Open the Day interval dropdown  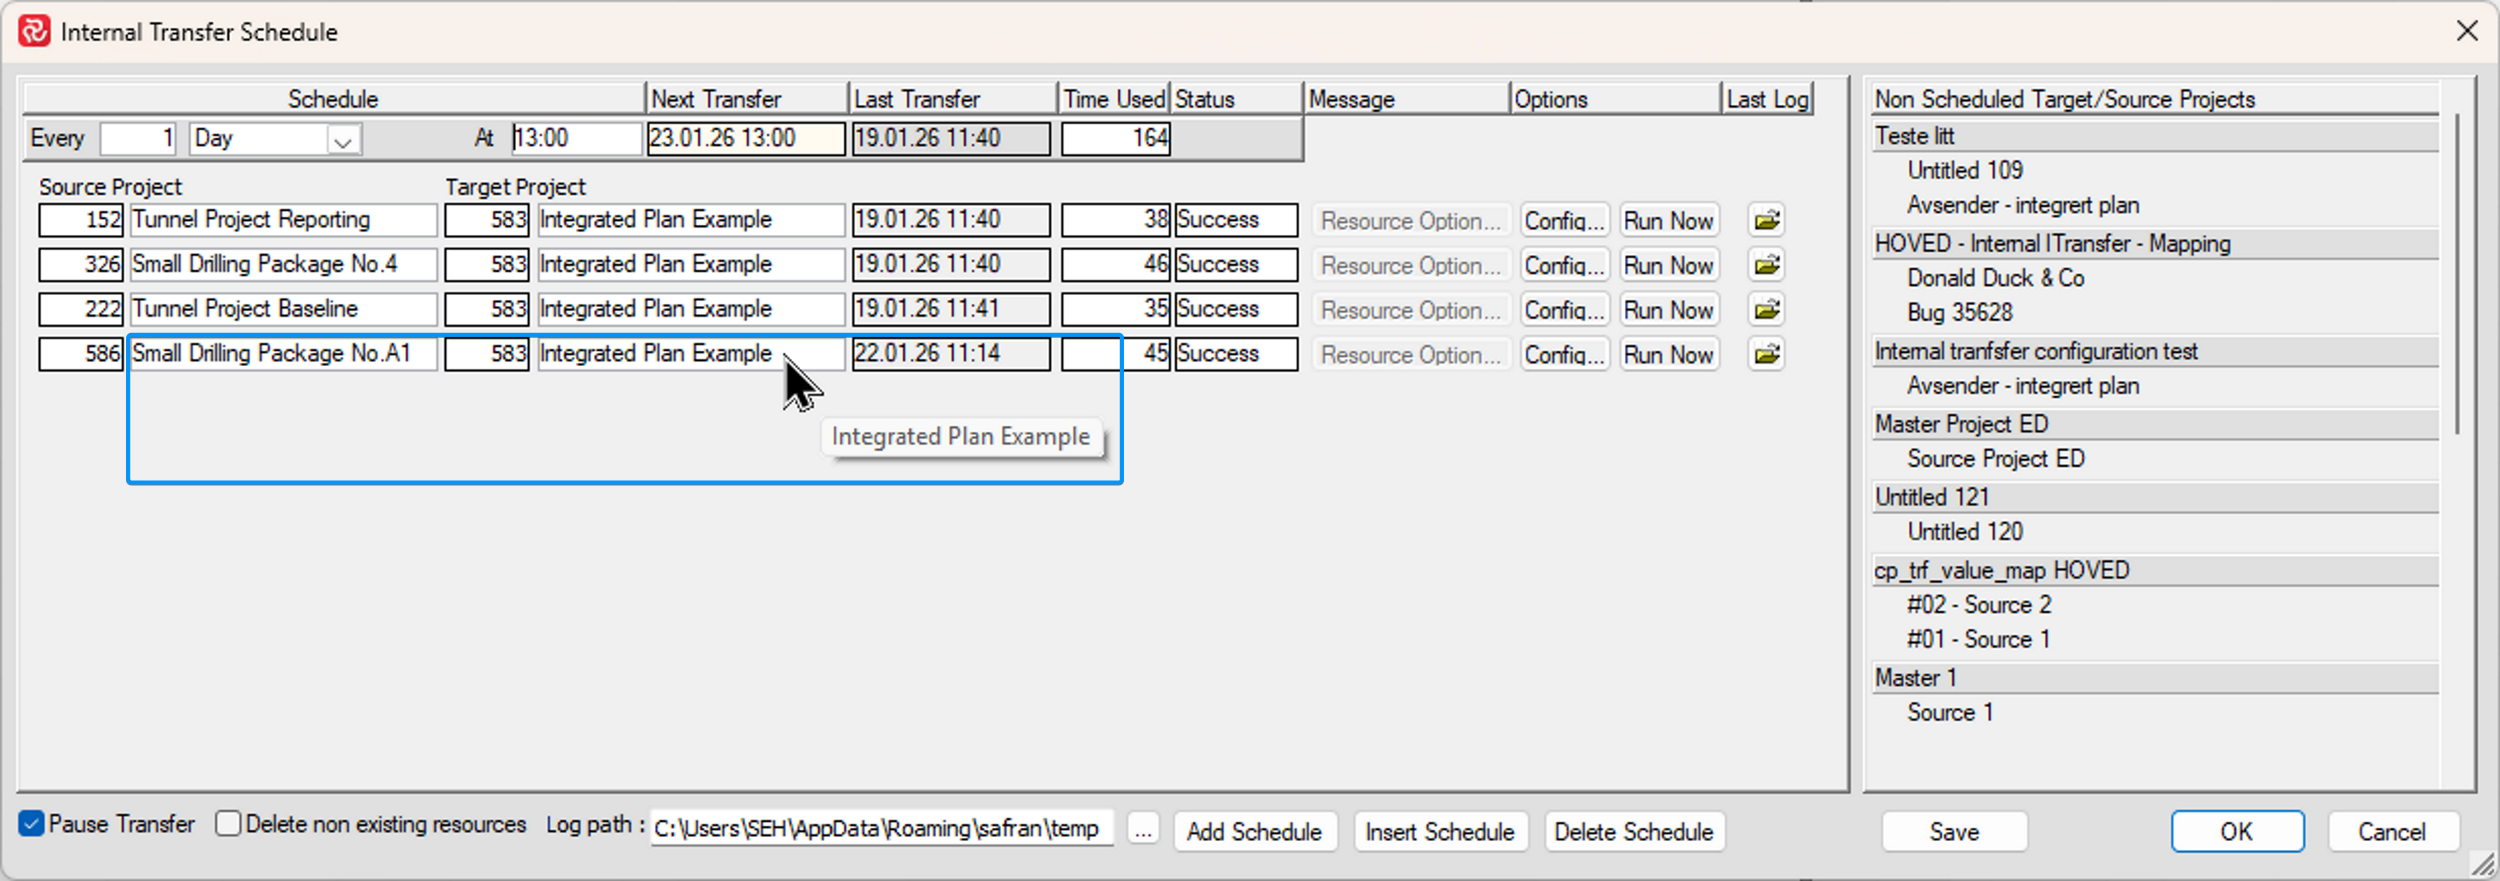[342, 140]
